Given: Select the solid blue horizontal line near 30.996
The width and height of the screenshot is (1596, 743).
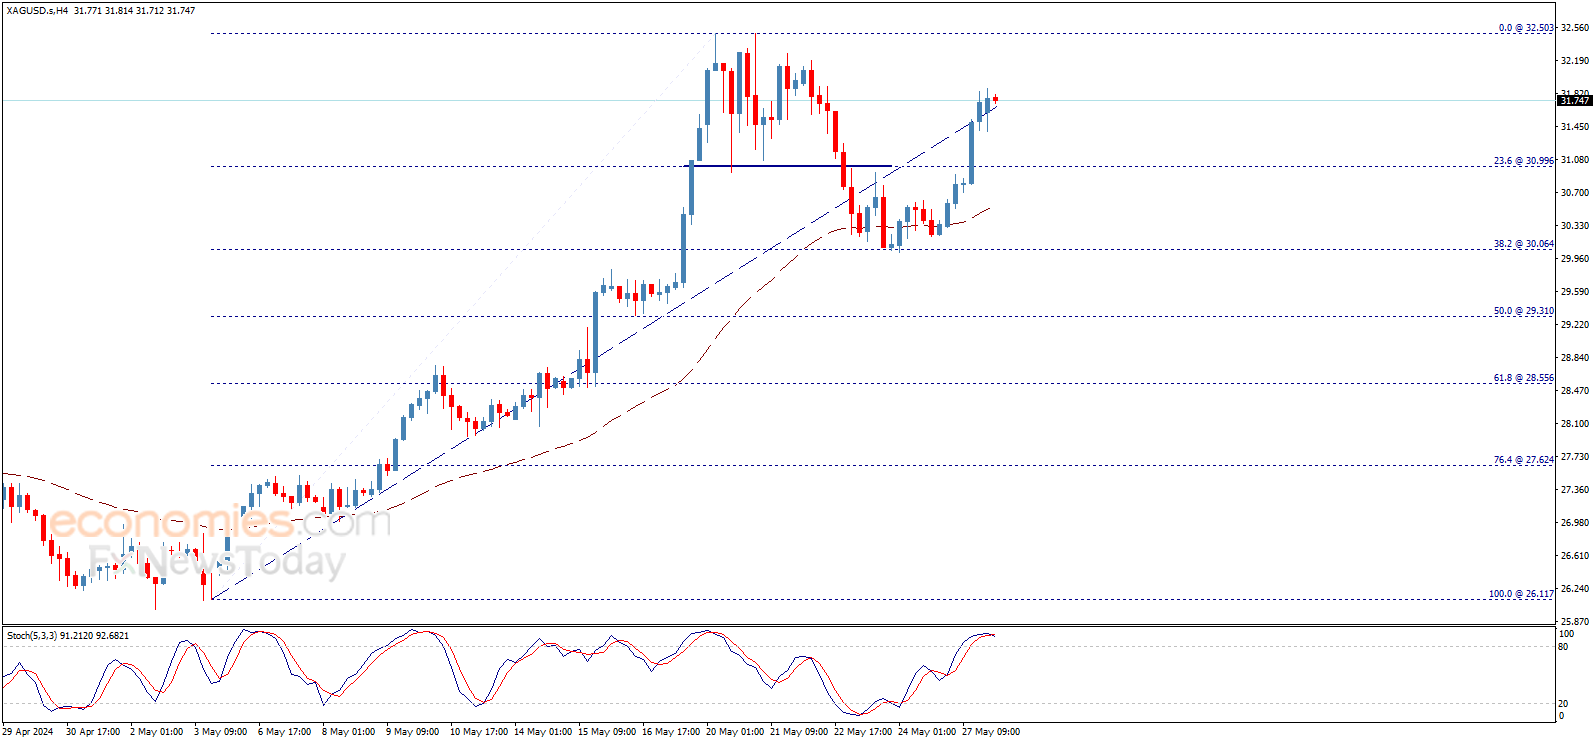Looking at the screenshot, I should [x=789, y=166].
